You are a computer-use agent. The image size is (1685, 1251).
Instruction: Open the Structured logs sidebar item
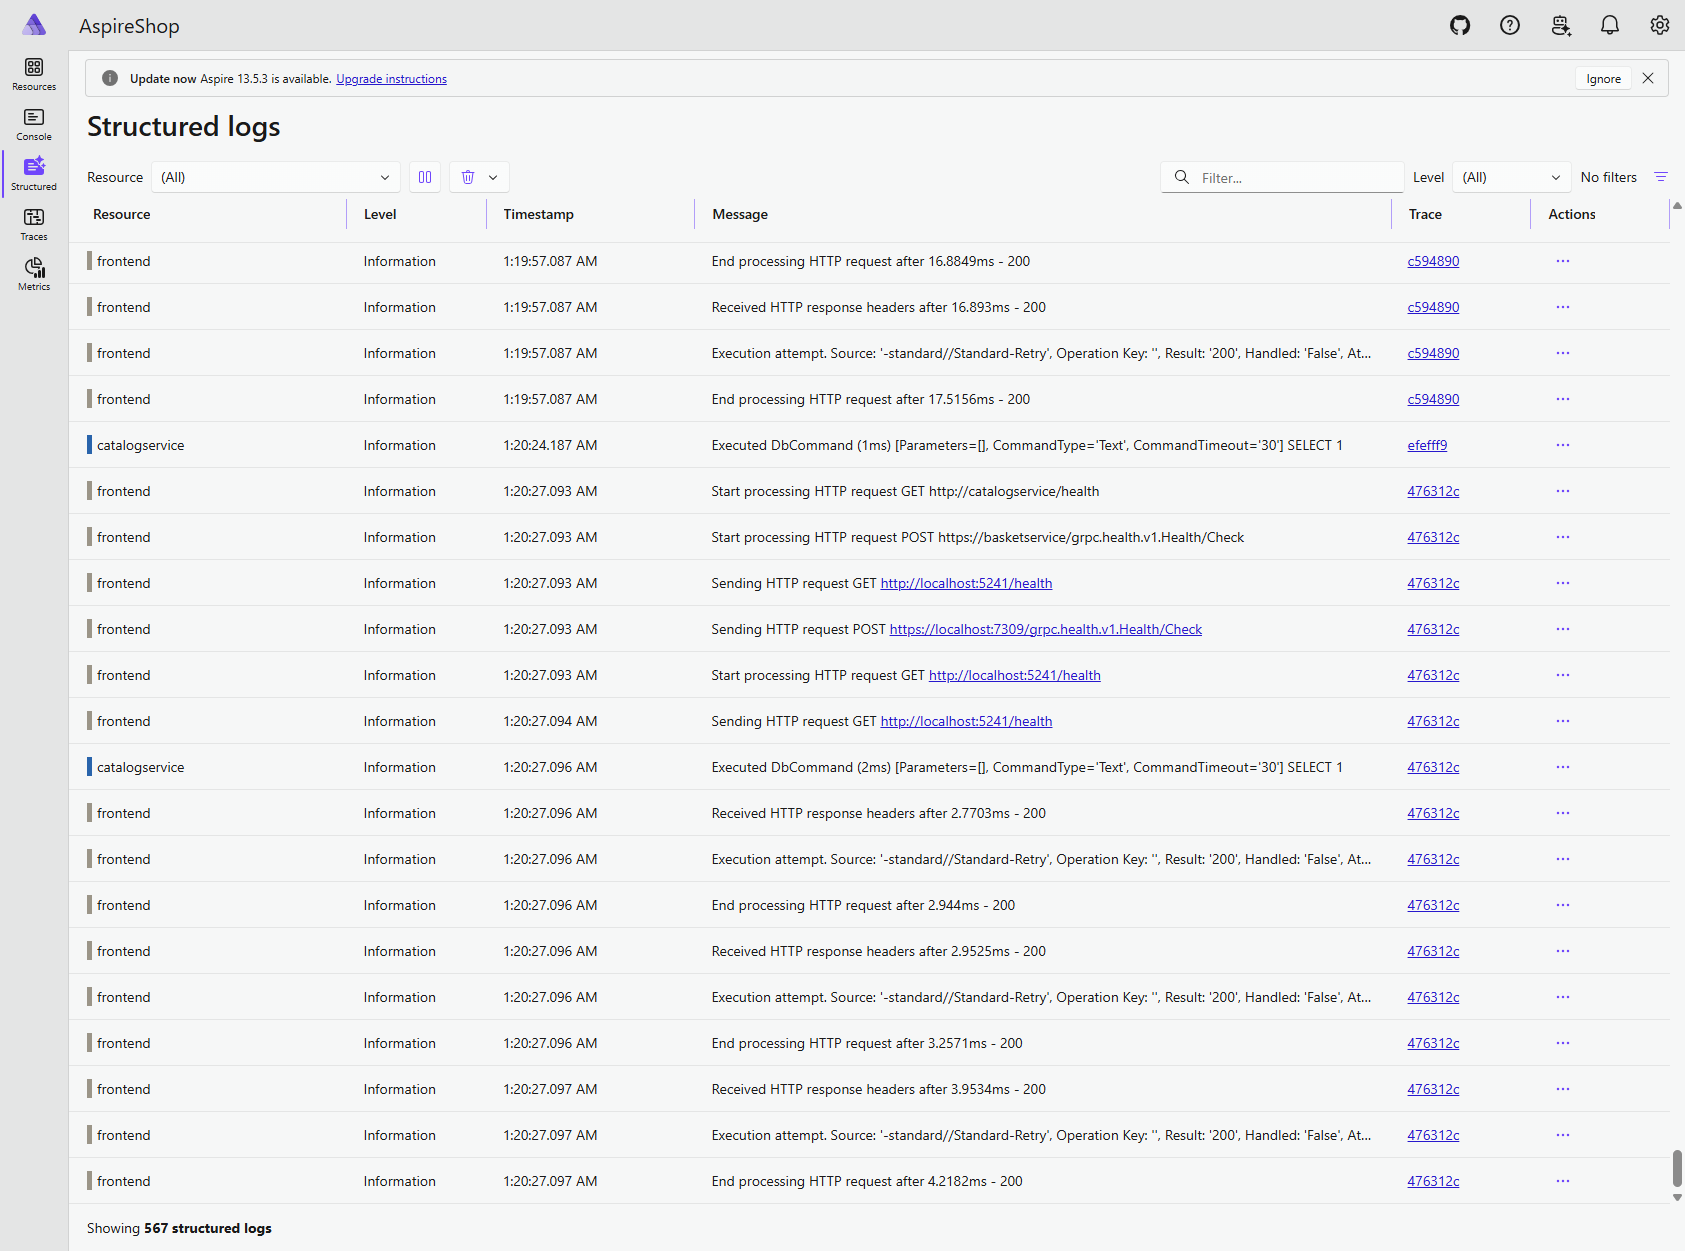(x=34, y=174)
